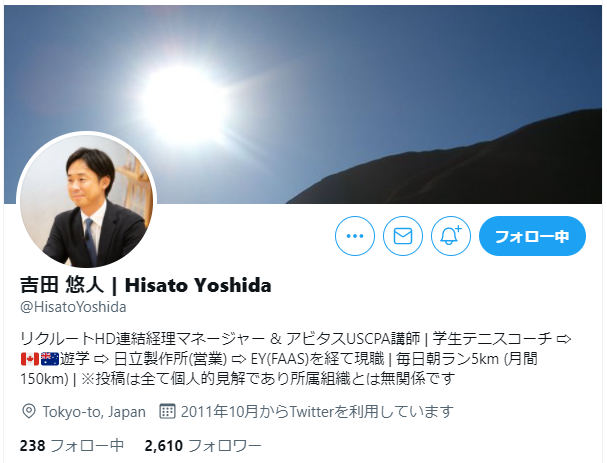The image size is (607, 463).
Task: Click the 238 フォロー中 following count
Action: [x=72, y=446]
